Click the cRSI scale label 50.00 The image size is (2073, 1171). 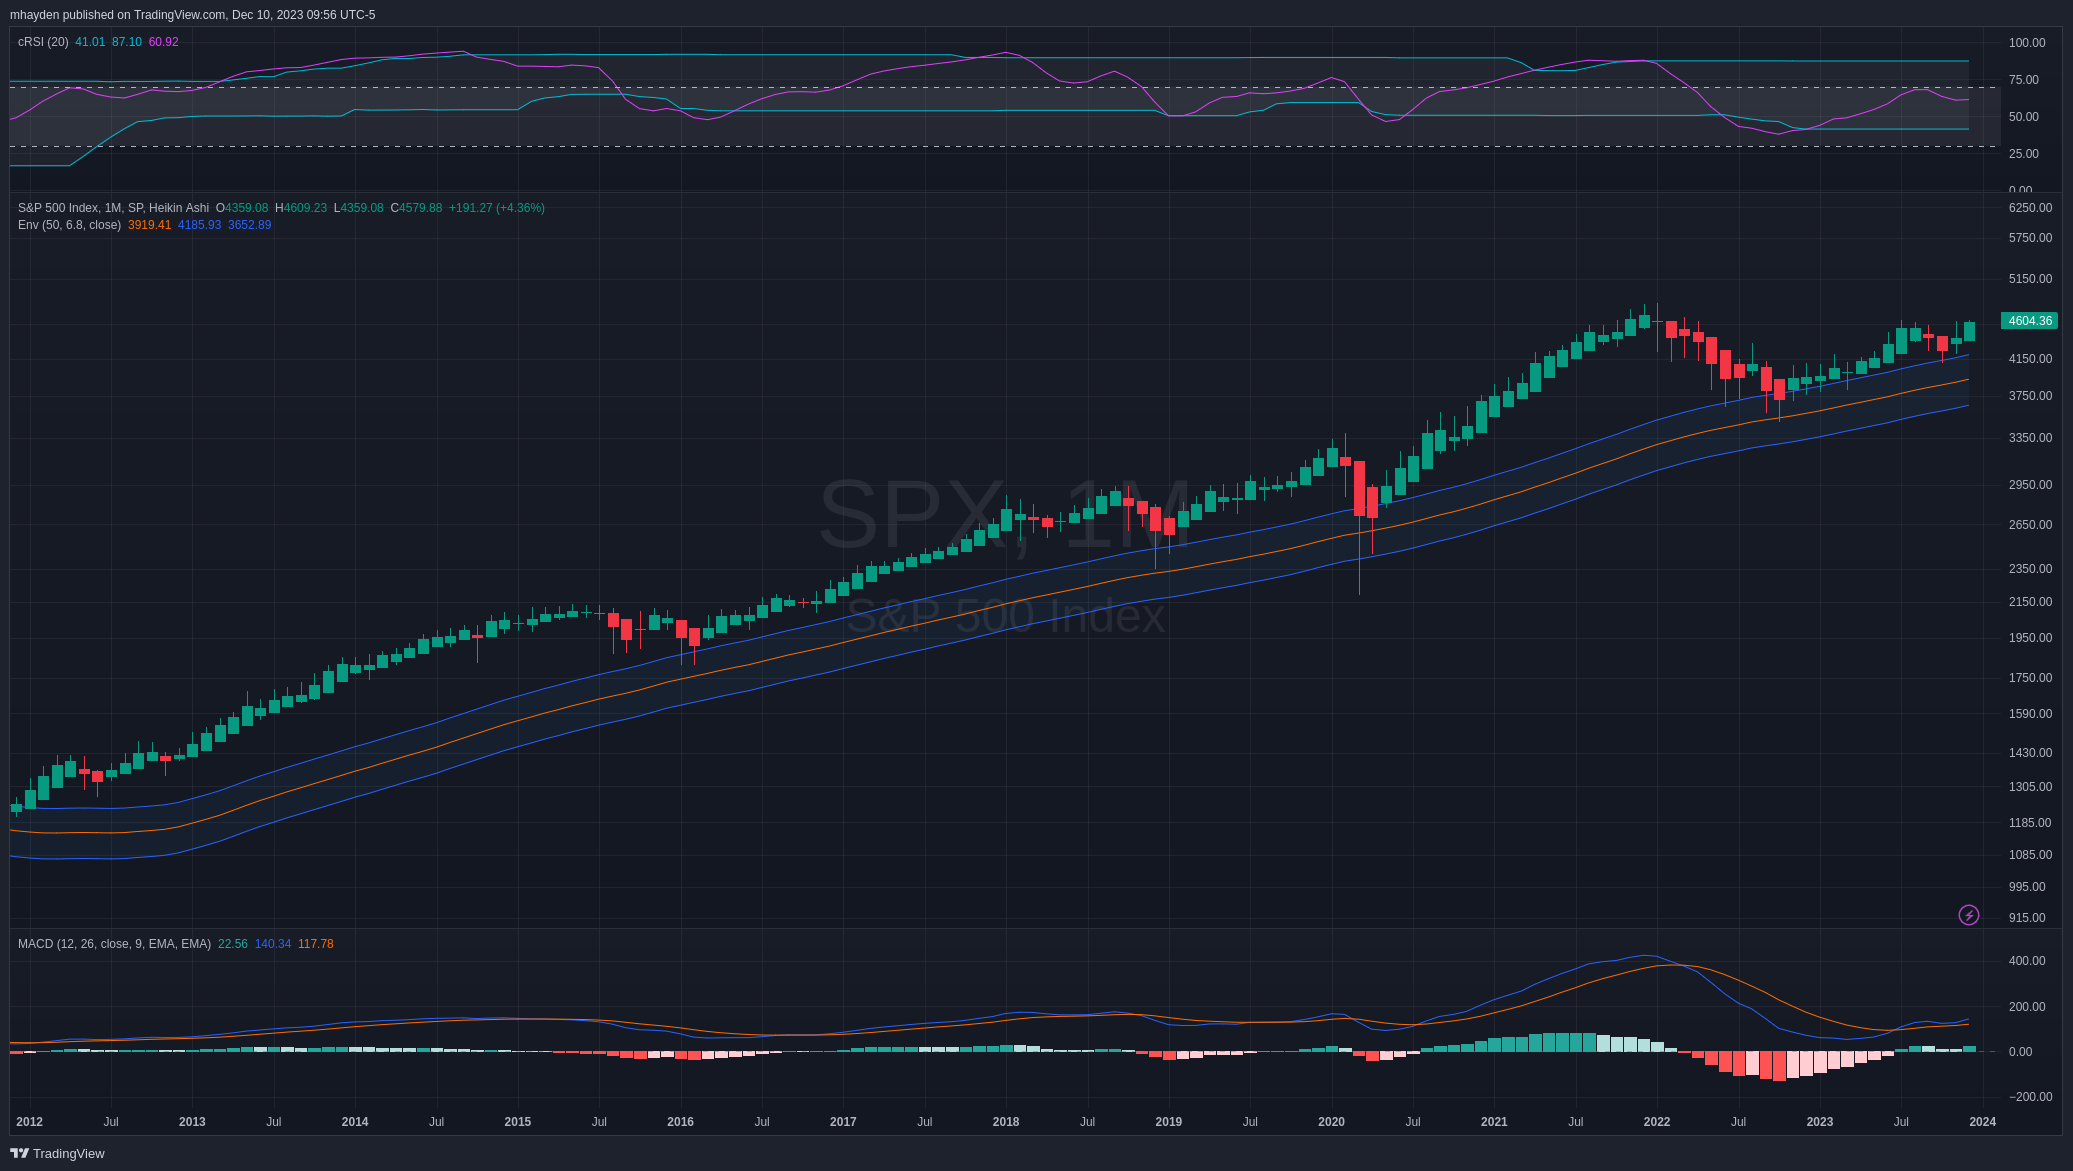click(2024, 117)
